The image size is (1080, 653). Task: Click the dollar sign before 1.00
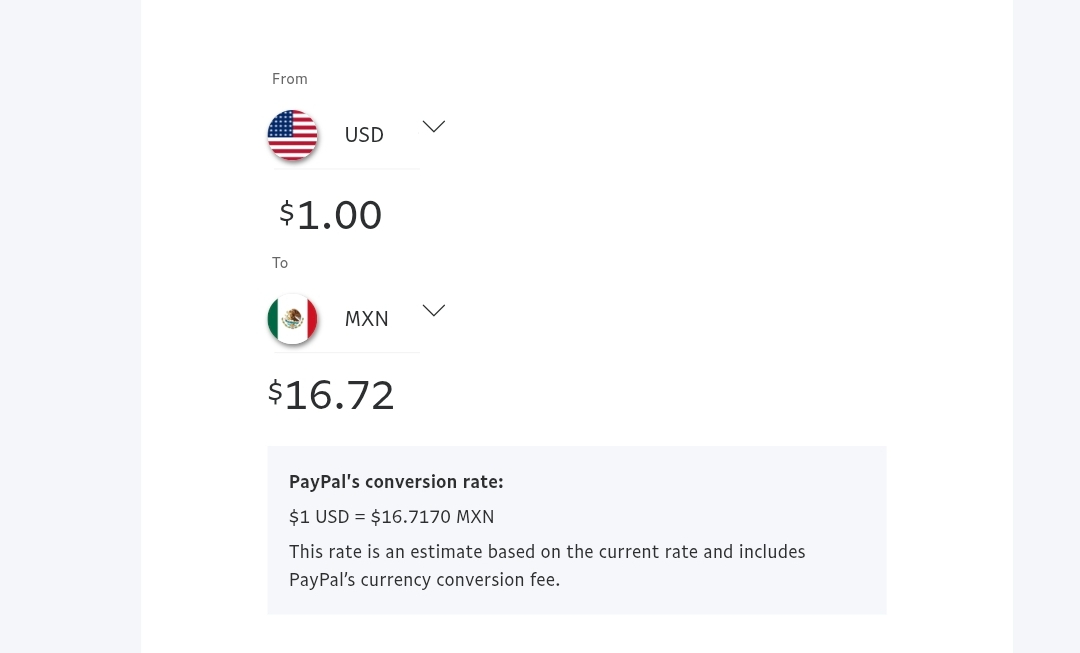(286, 212)
